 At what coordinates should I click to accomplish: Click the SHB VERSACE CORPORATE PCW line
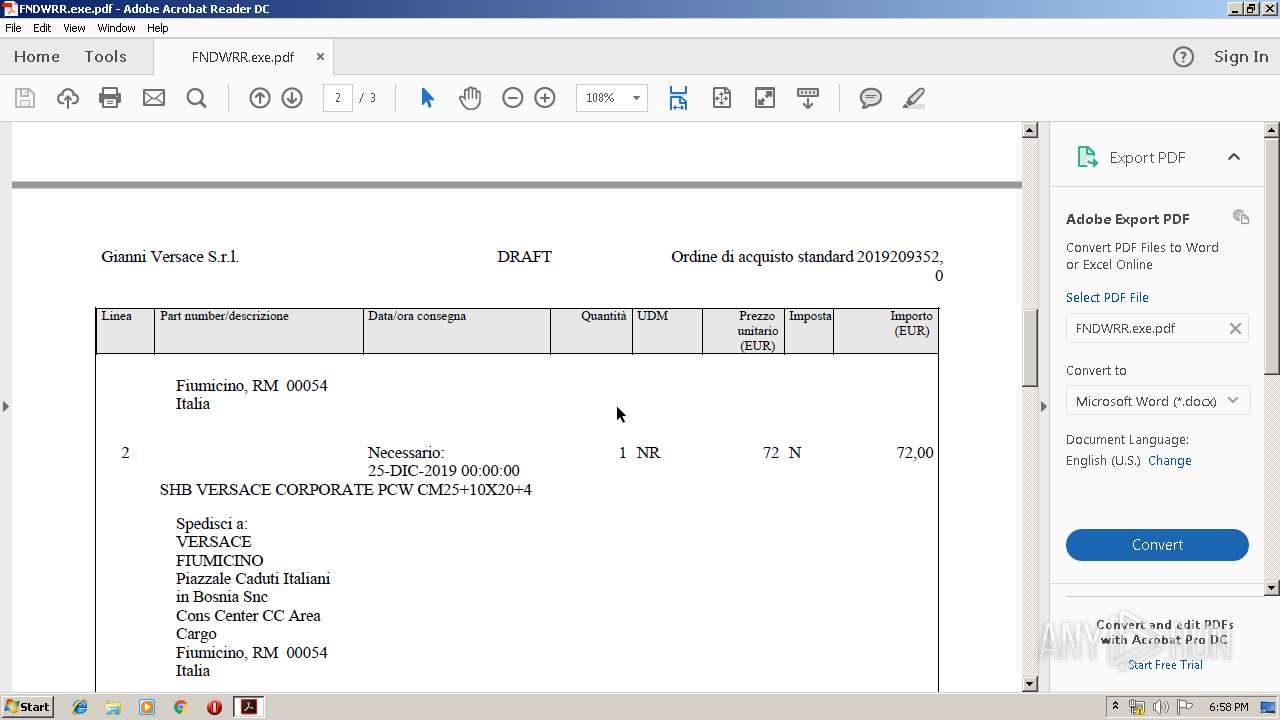pos(346,490)
